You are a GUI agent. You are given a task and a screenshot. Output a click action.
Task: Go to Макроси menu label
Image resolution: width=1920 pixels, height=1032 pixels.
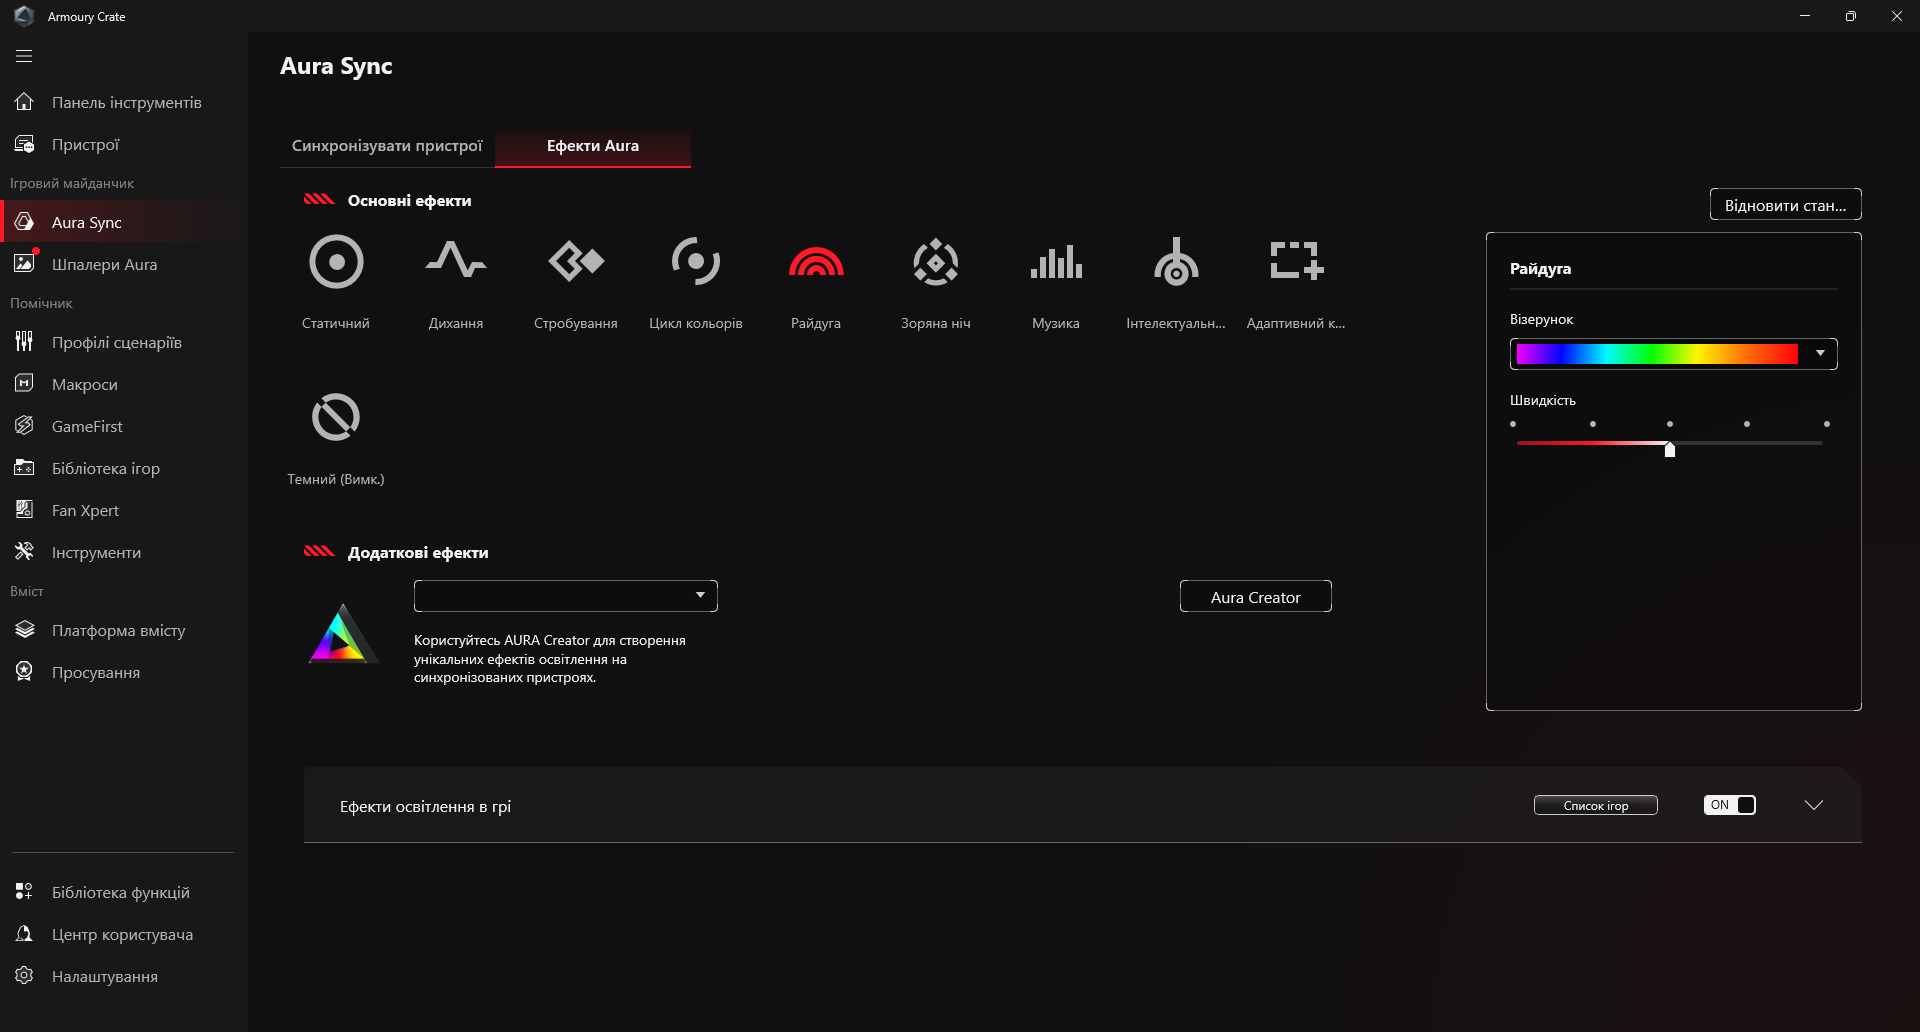coord(85,384)
